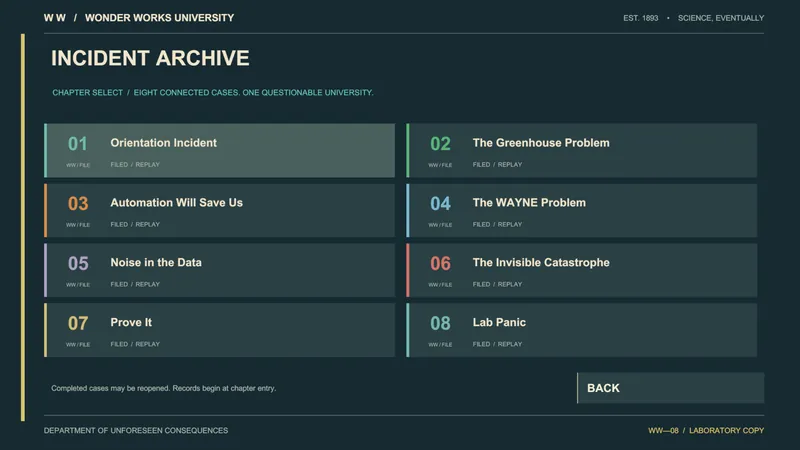Open chapter 06 The Invisible Catastrophe
Screen dimensions: 800x450
click(x=582, y=270)
